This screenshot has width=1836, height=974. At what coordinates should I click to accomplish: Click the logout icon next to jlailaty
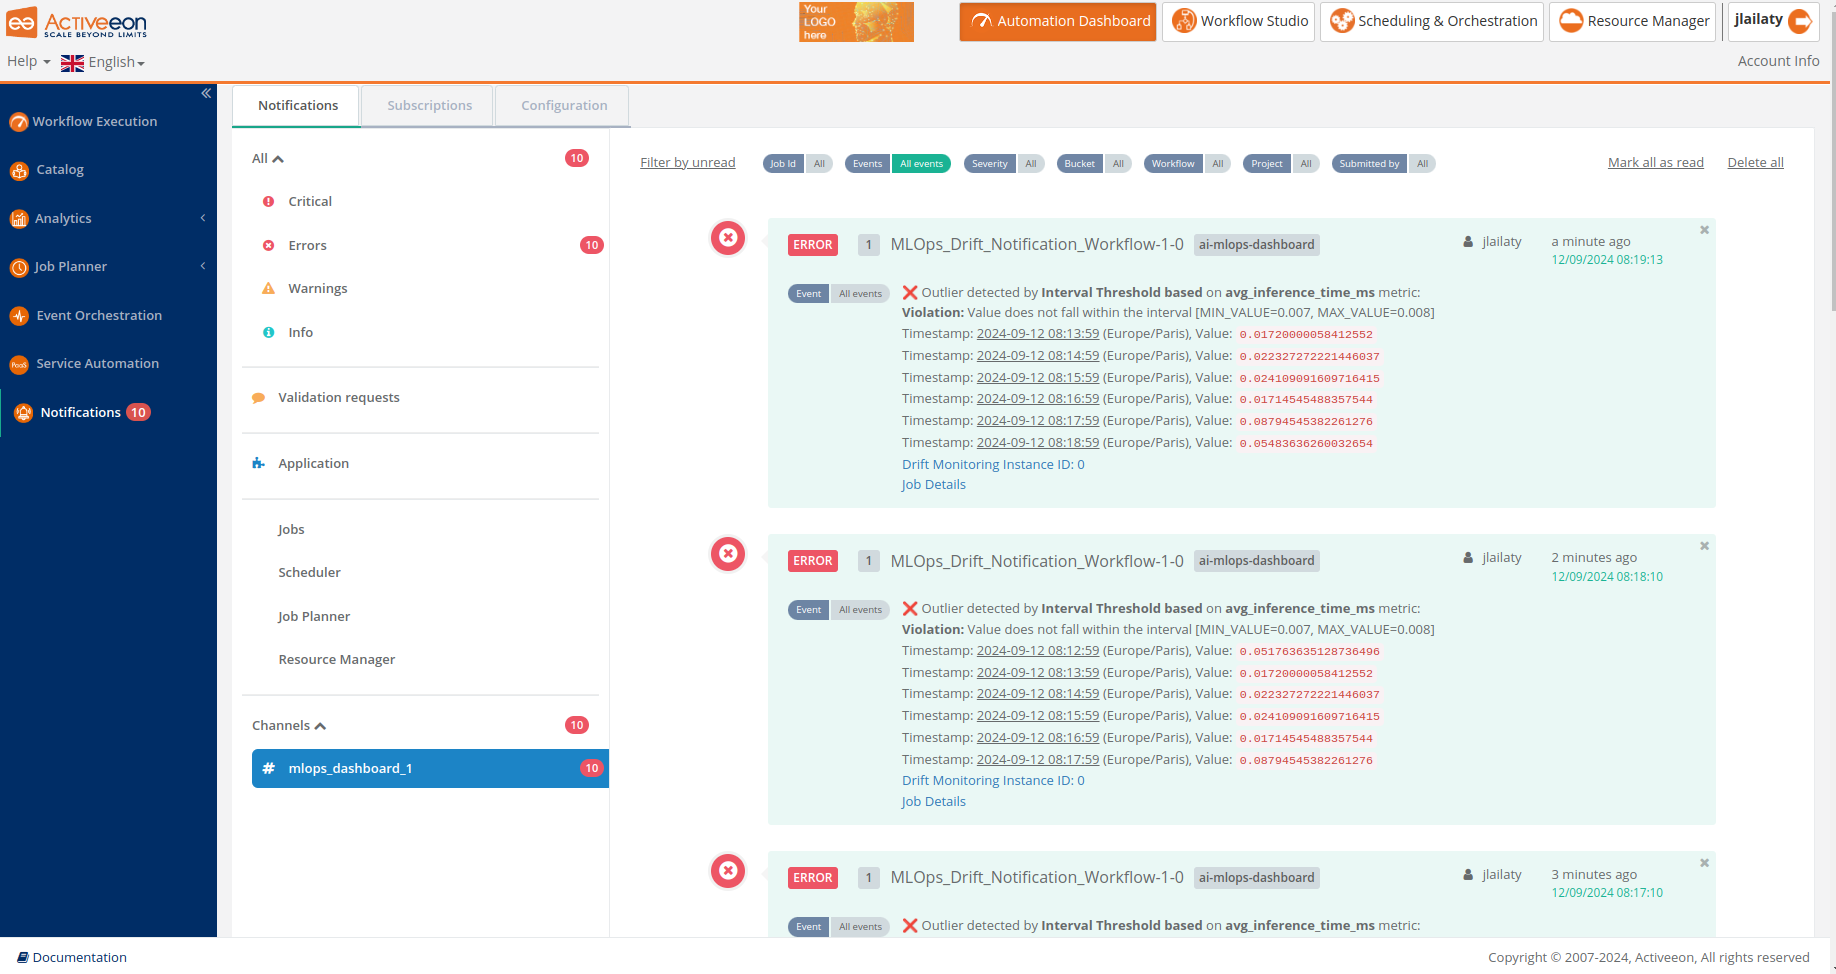coord(1799,21)
